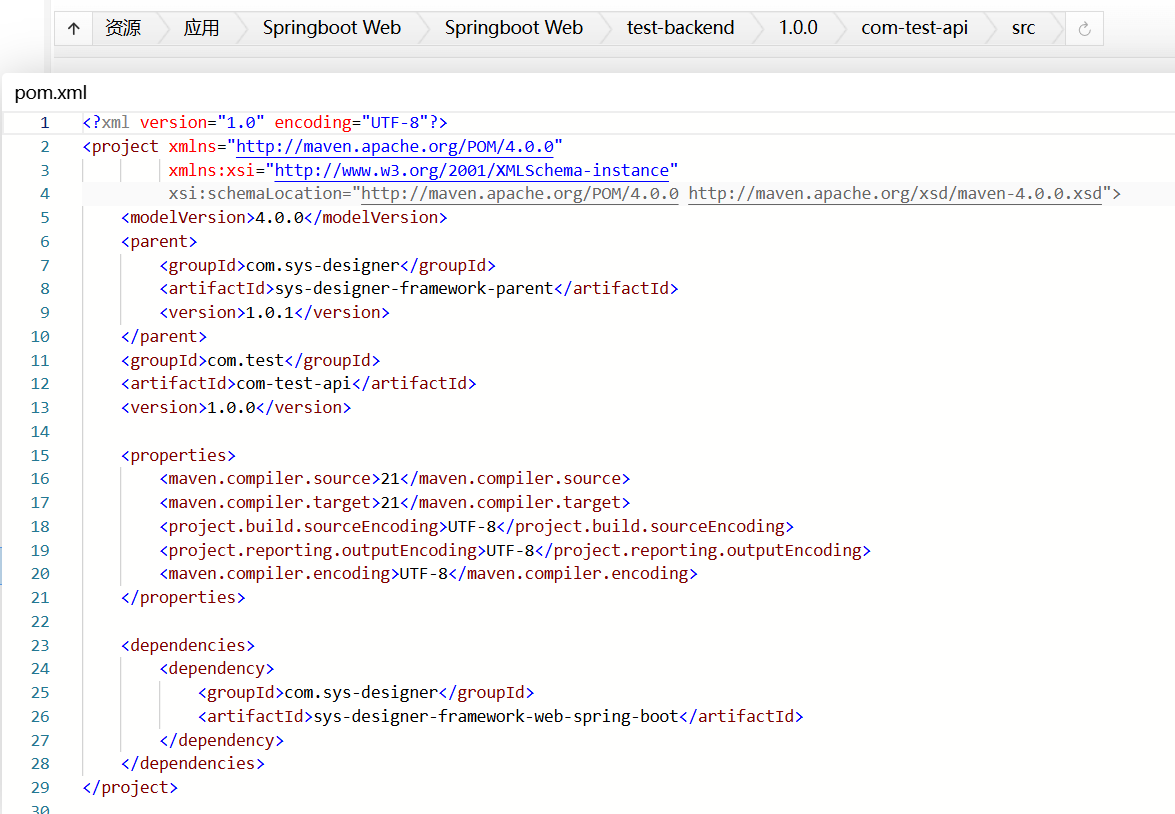Image resolution: width=1175 pixels, height=814 pixels.
Task: Click project.build.sourceEncoding UTF-8 value
Action: (x=471, y=527)
